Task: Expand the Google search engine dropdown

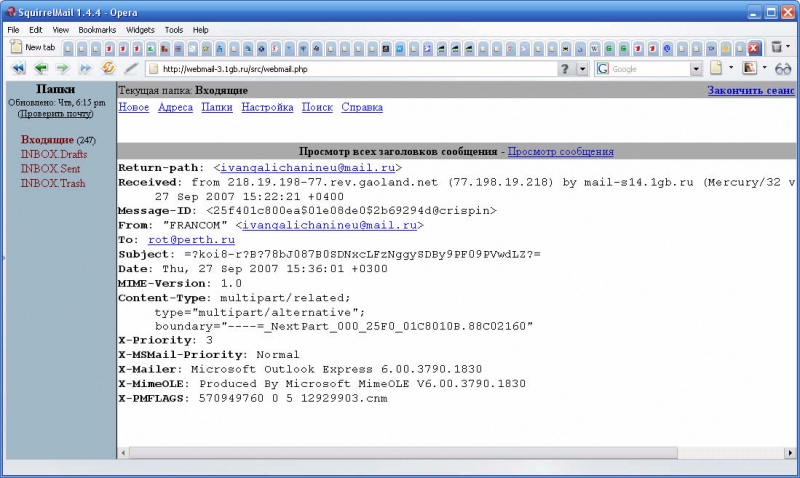Action: point(697,69)
